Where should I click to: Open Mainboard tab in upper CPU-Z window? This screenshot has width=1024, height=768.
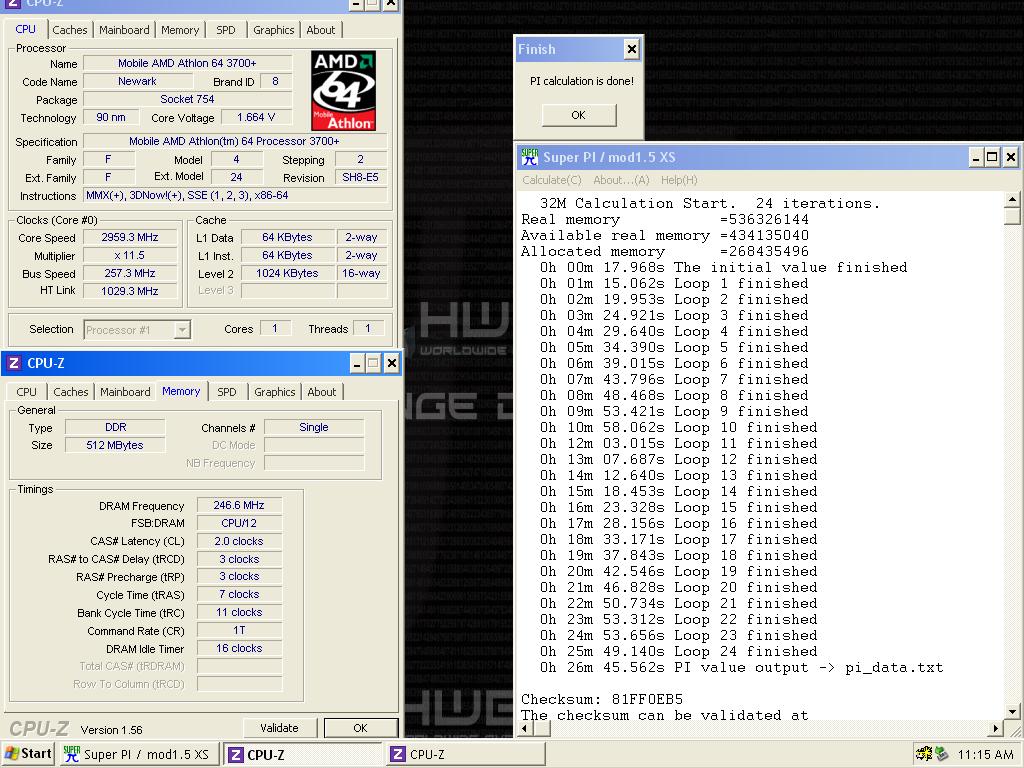pyautogui.click(x=124, y=30)
